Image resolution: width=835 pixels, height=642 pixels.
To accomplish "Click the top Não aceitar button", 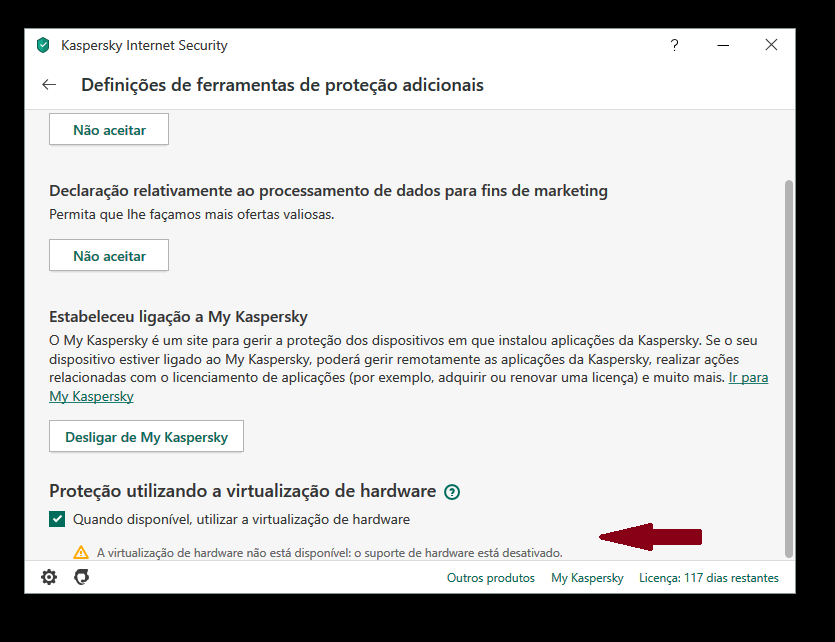I will (109, 129).
